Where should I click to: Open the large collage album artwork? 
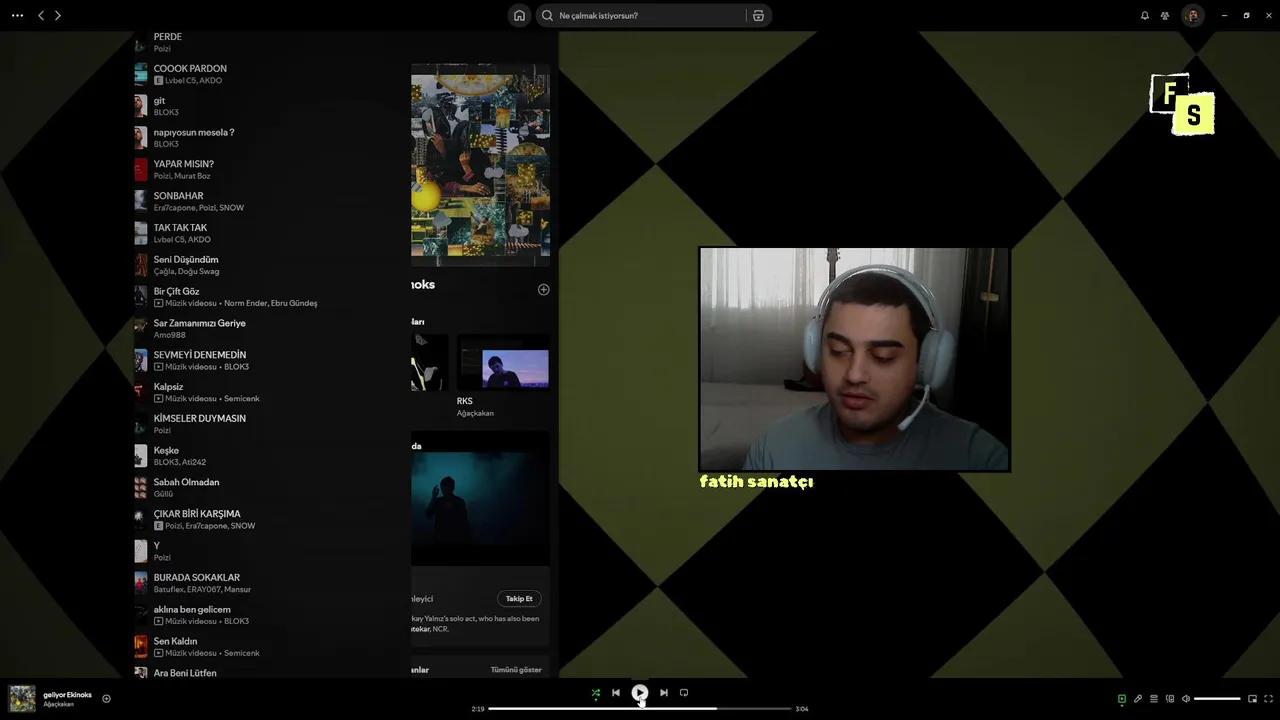tap(480, 165)
